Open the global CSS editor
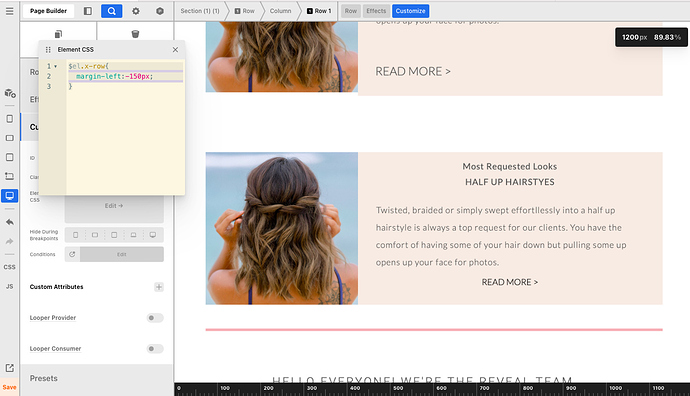Image resolution: width=690 pixels, height=396 pixels. click(10, 267)
